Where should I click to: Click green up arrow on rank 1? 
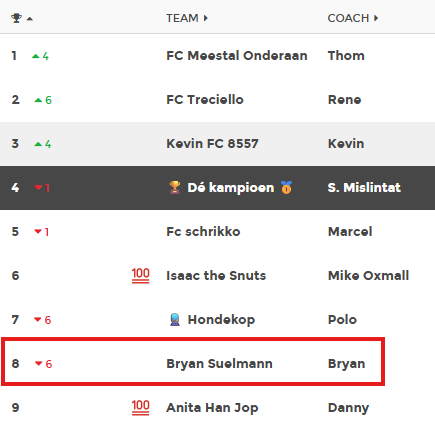click(x=35, y=56)
